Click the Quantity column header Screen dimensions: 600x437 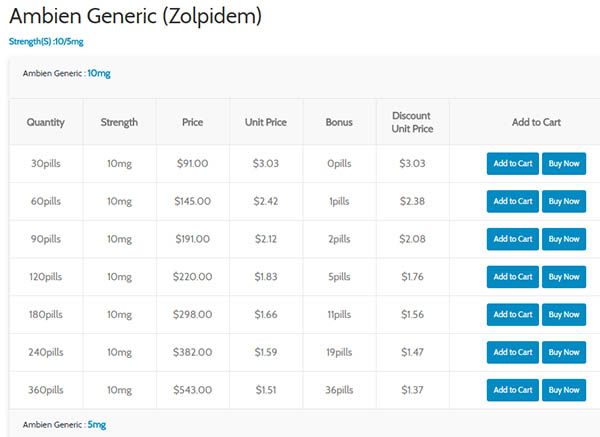pos(46,122)
